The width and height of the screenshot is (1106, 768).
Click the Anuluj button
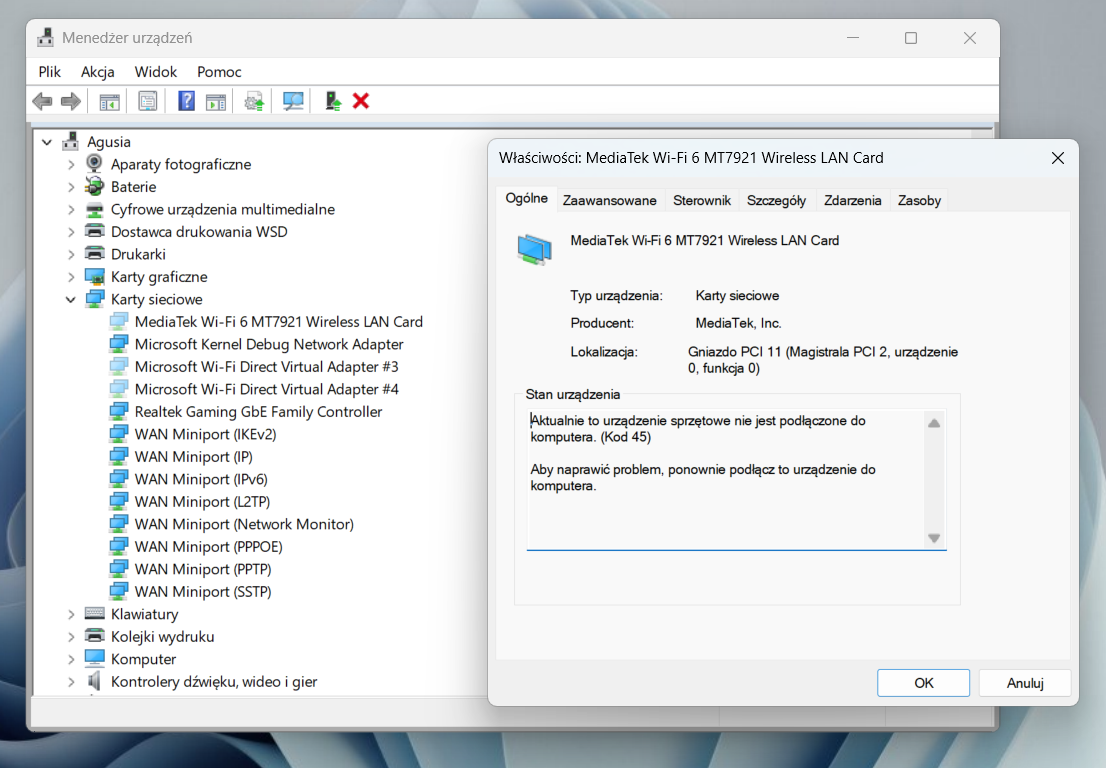point(1025,683)
